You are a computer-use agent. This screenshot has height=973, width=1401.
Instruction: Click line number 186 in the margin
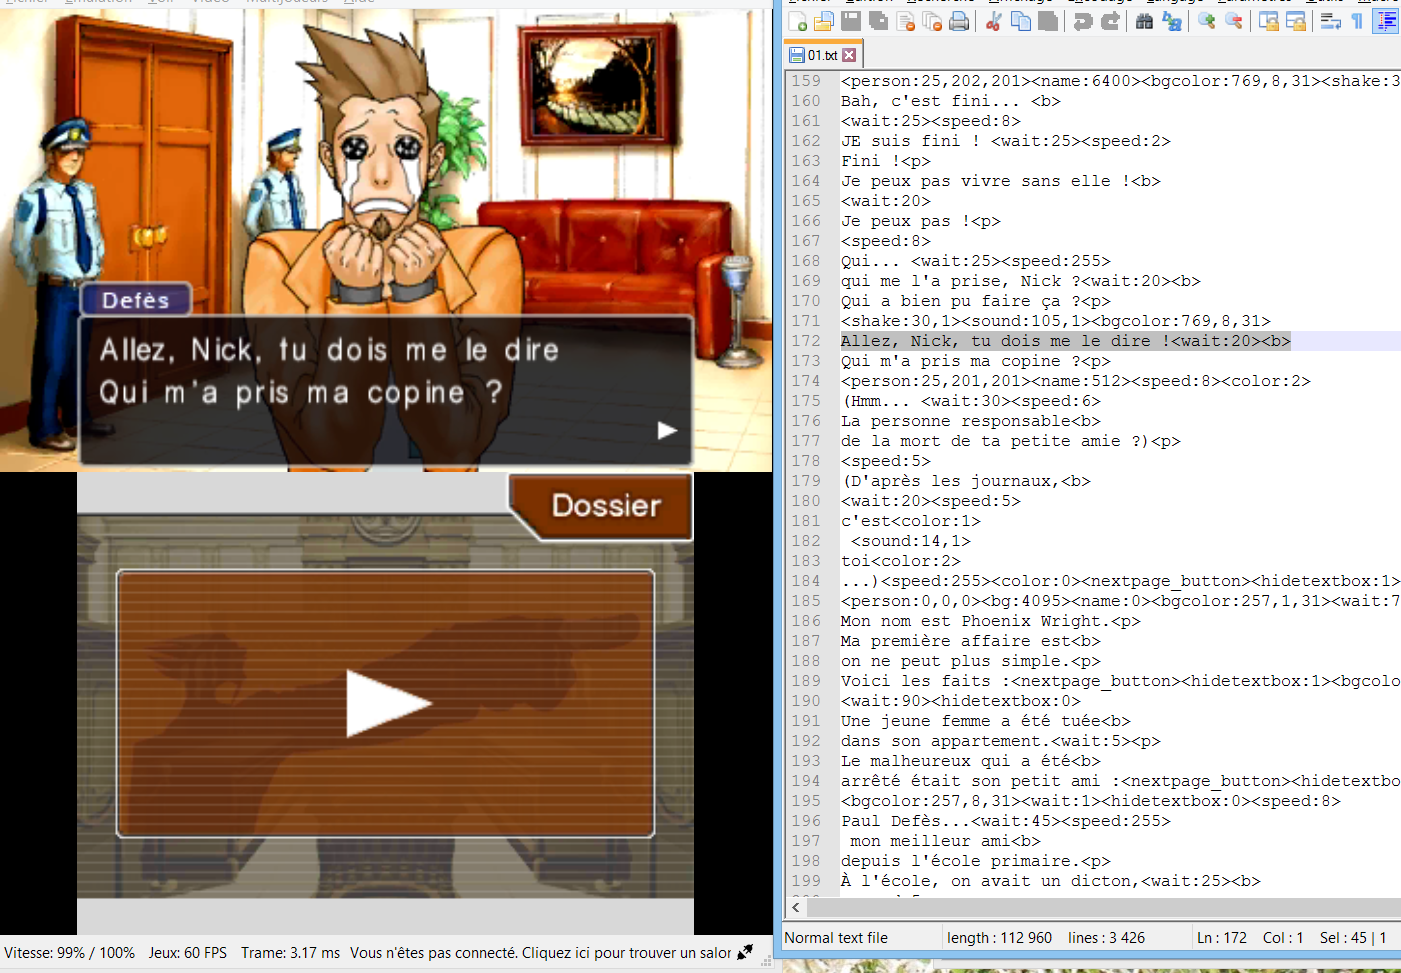806,621
